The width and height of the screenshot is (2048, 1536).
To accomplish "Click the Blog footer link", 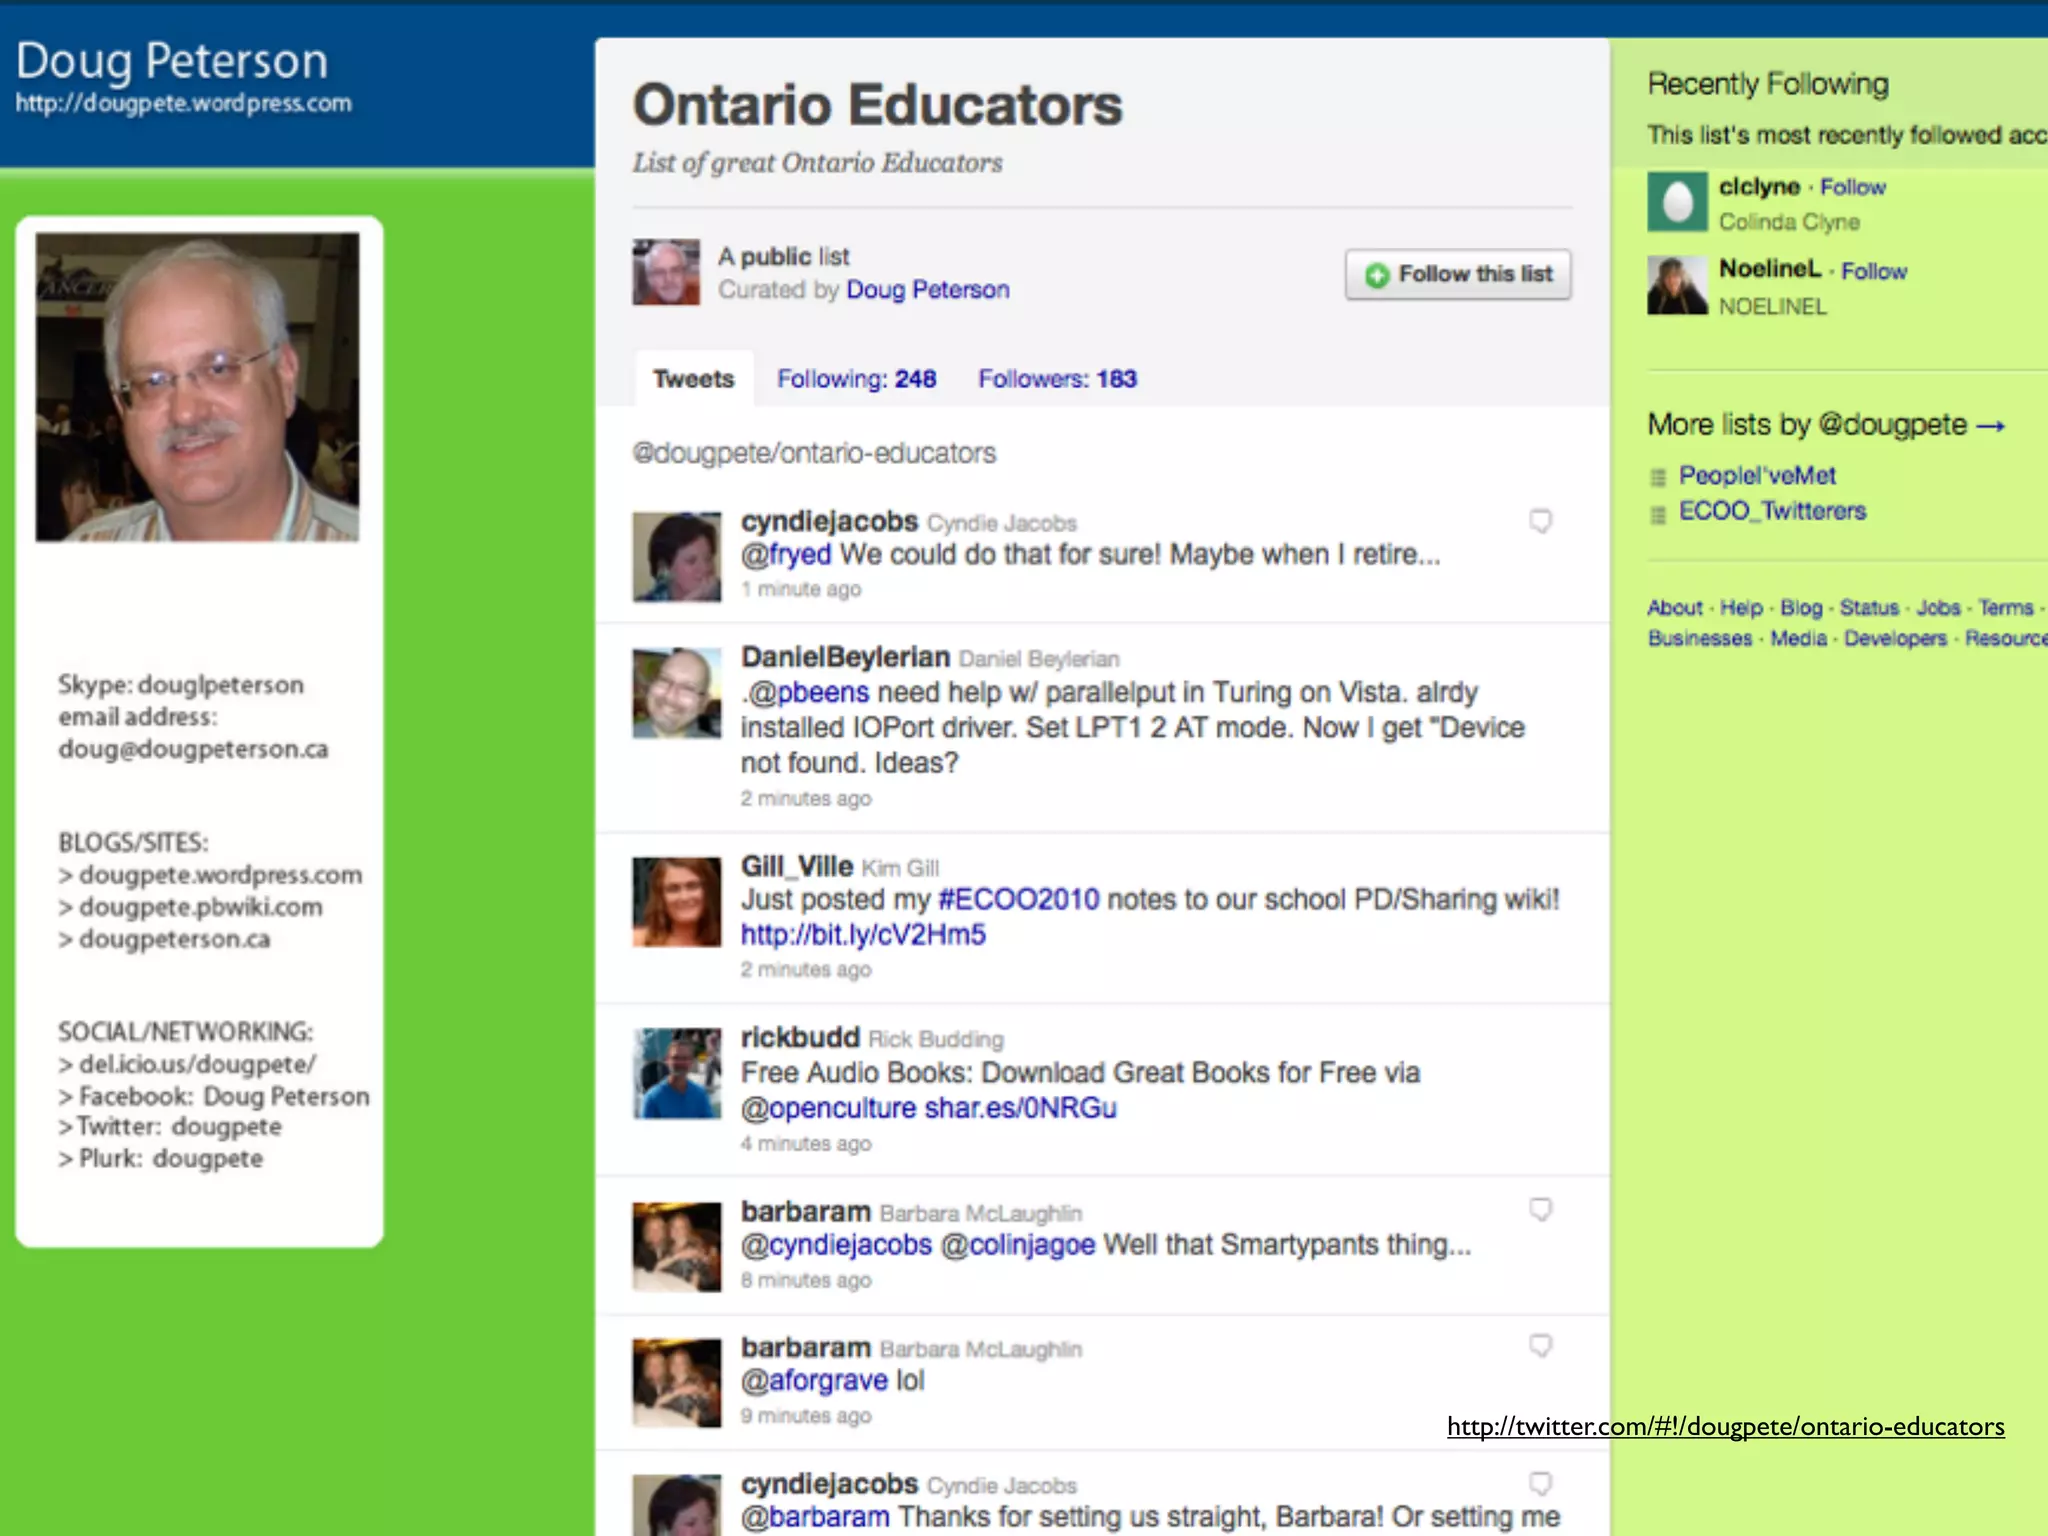I will point(1801,608).
